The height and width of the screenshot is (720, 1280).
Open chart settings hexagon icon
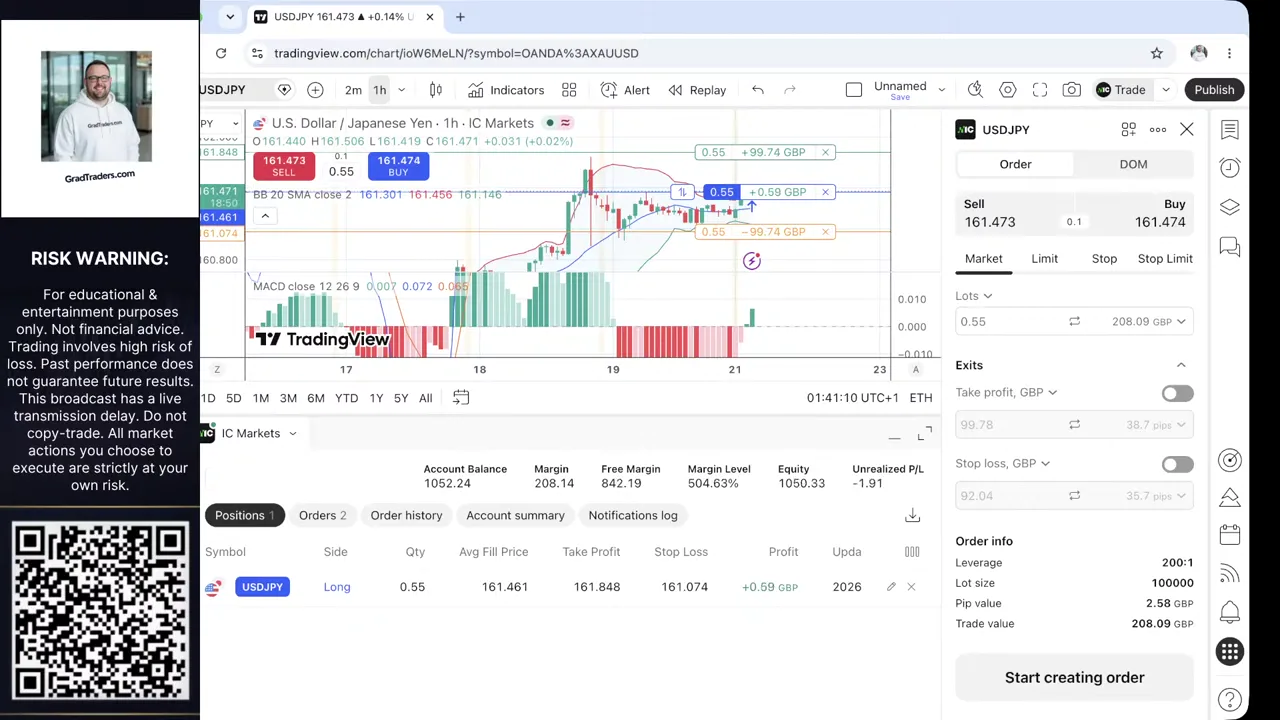click(x=1007, y=90)
